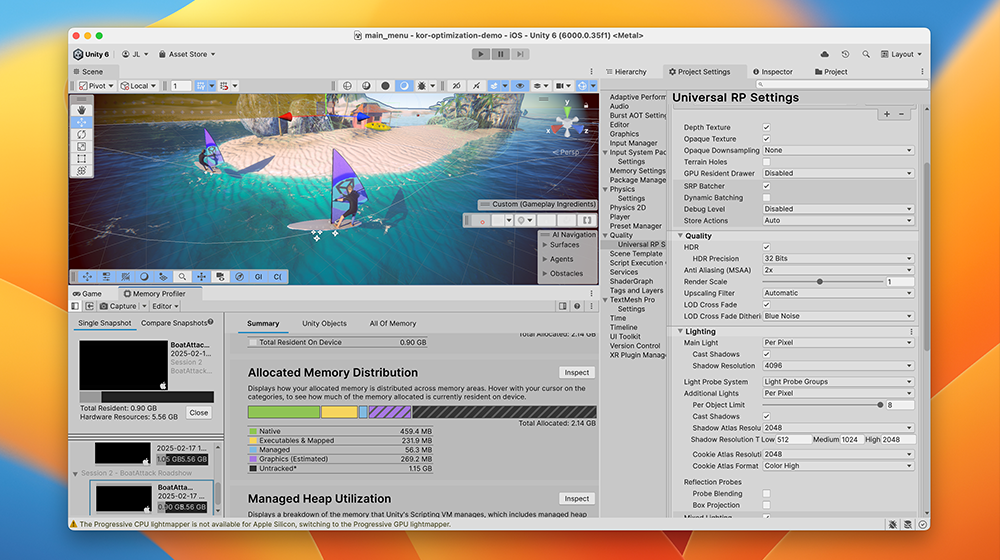Toggle HDR checkbox
The height and width of the screenshot is (560, 1000).
[x=767, y=247]
